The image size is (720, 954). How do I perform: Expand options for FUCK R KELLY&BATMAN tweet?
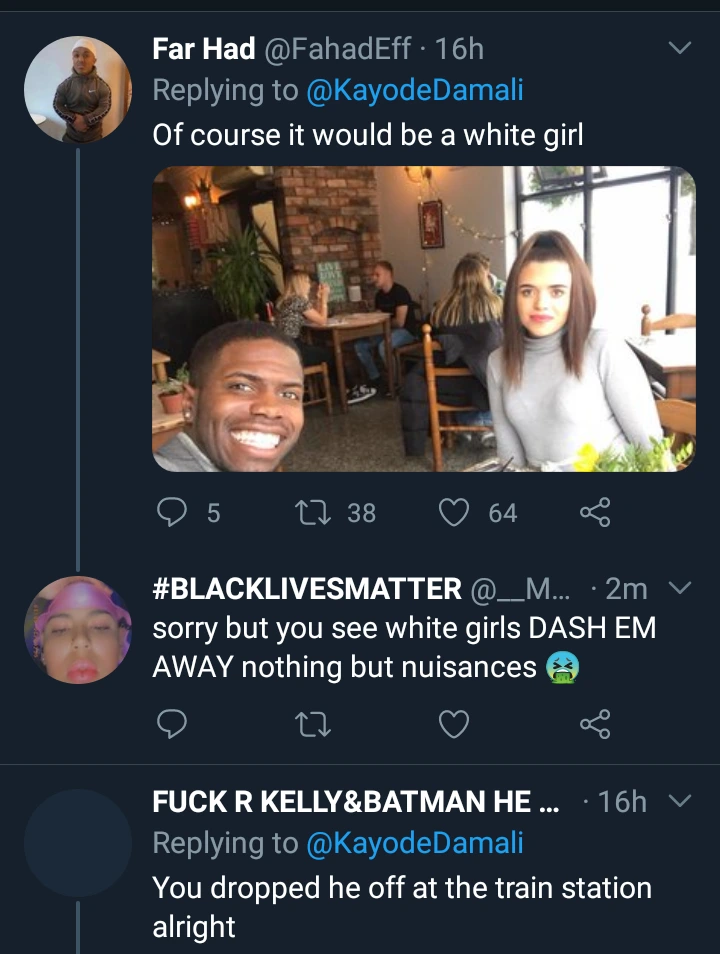pyautogui.click(x=680, y=801)
